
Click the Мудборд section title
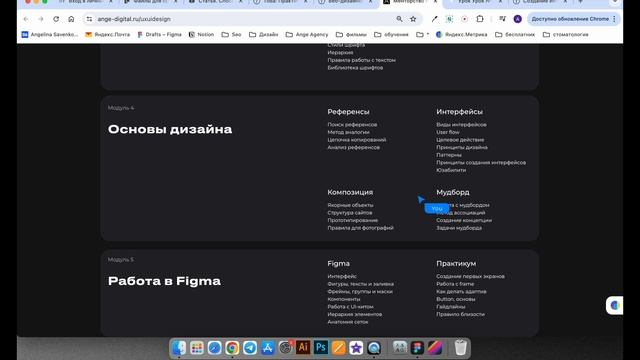coord(453,192)
